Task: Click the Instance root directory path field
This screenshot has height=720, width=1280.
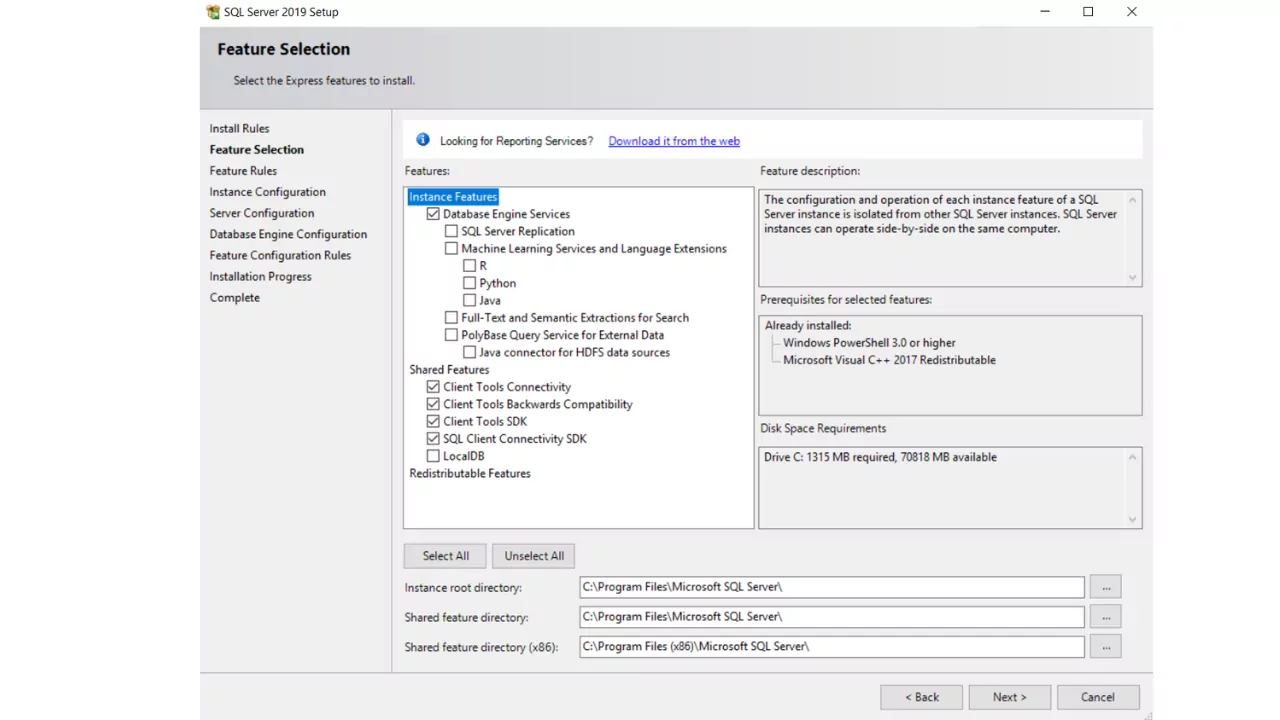Action: [832, 587]
